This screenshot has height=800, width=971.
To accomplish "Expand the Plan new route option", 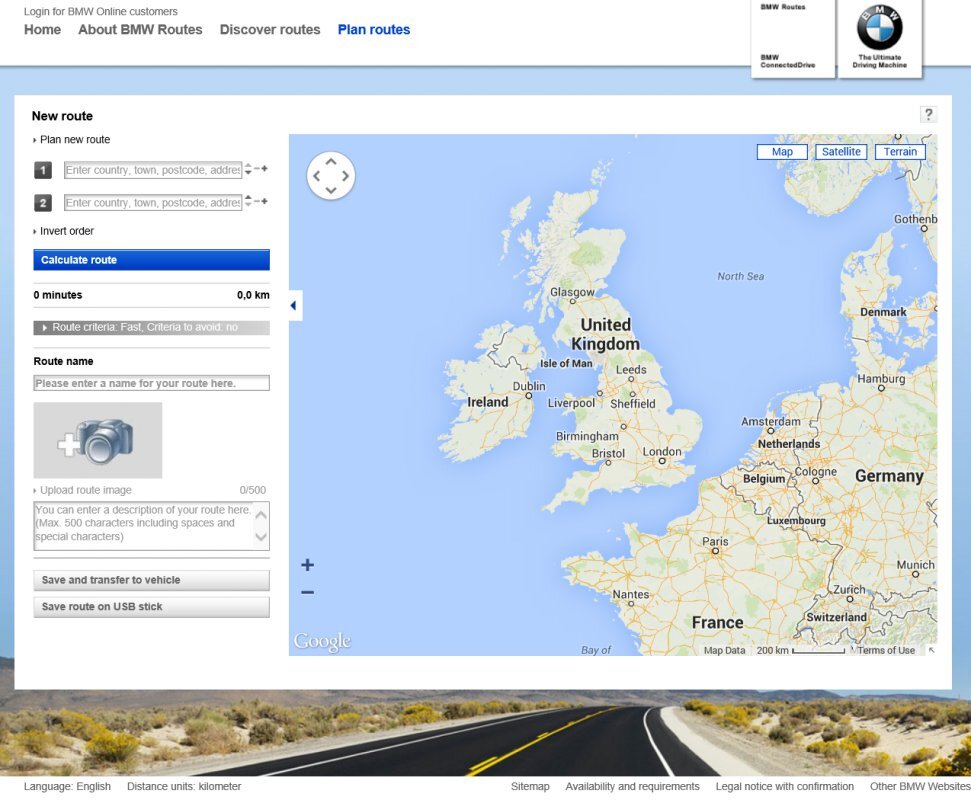I will tap(74, 140).
